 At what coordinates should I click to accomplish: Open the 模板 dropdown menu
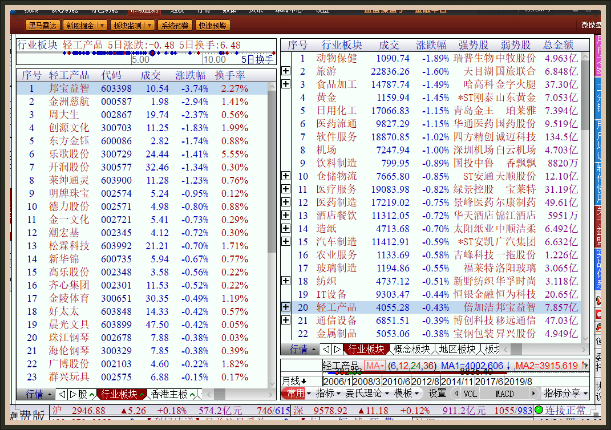point(406,393)
